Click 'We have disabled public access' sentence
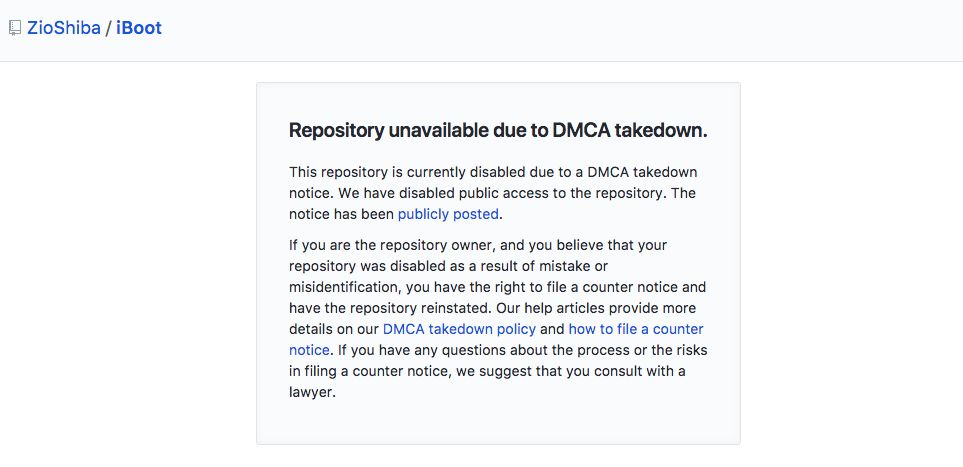 click(504, 194)
